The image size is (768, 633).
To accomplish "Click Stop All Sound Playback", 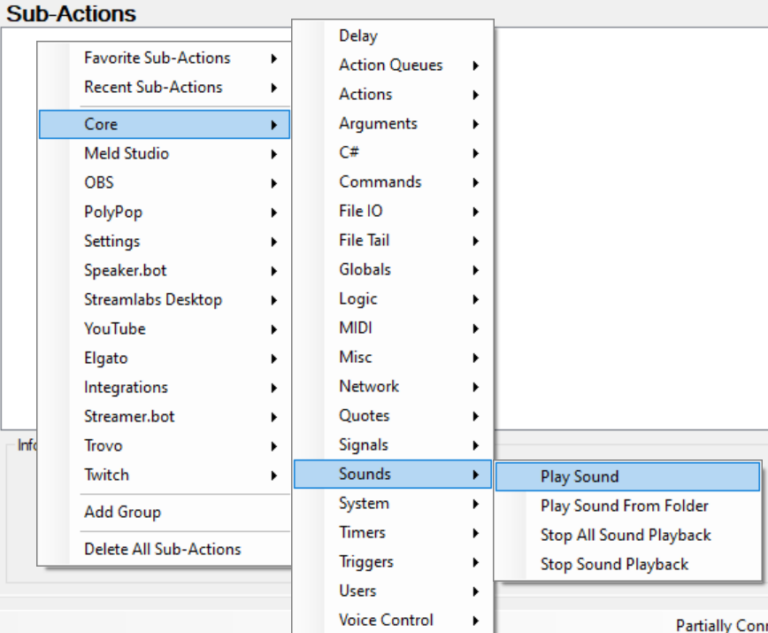I will click(x=625, y=535).
